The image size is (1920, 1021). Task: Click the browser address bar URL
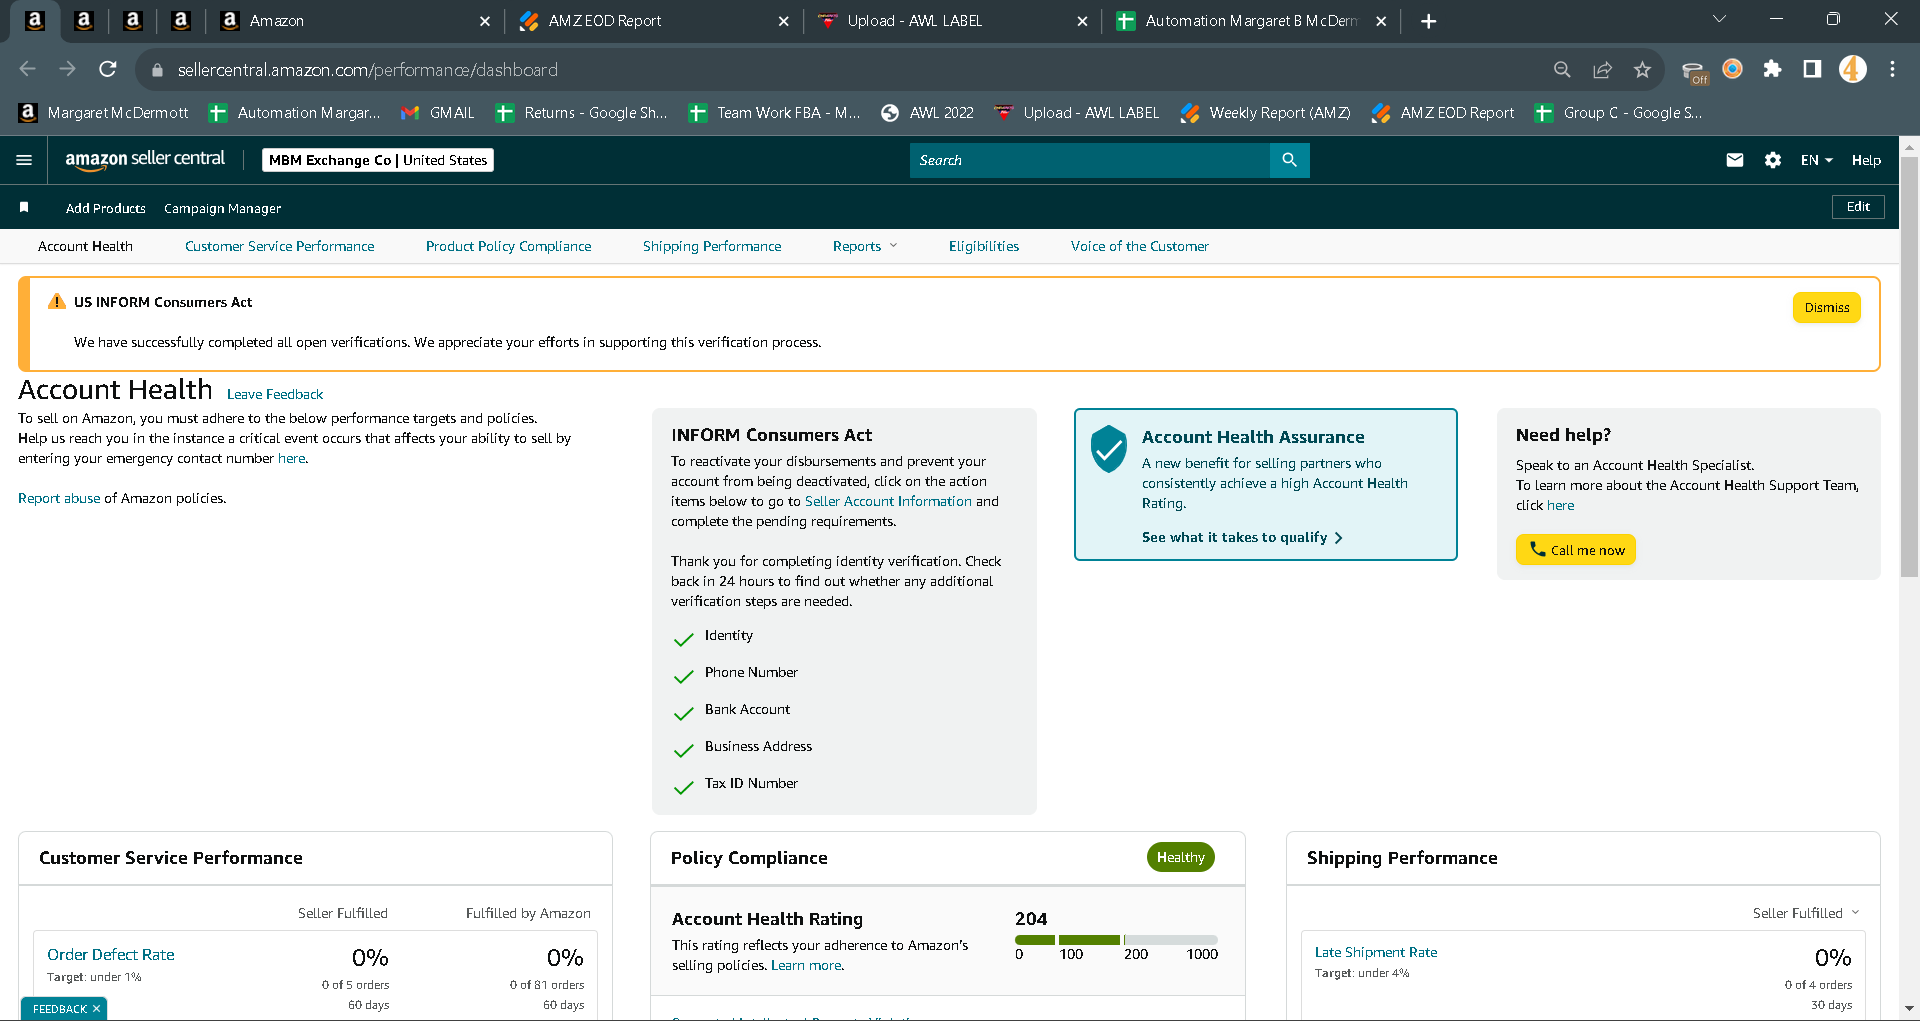coord(367,70)
